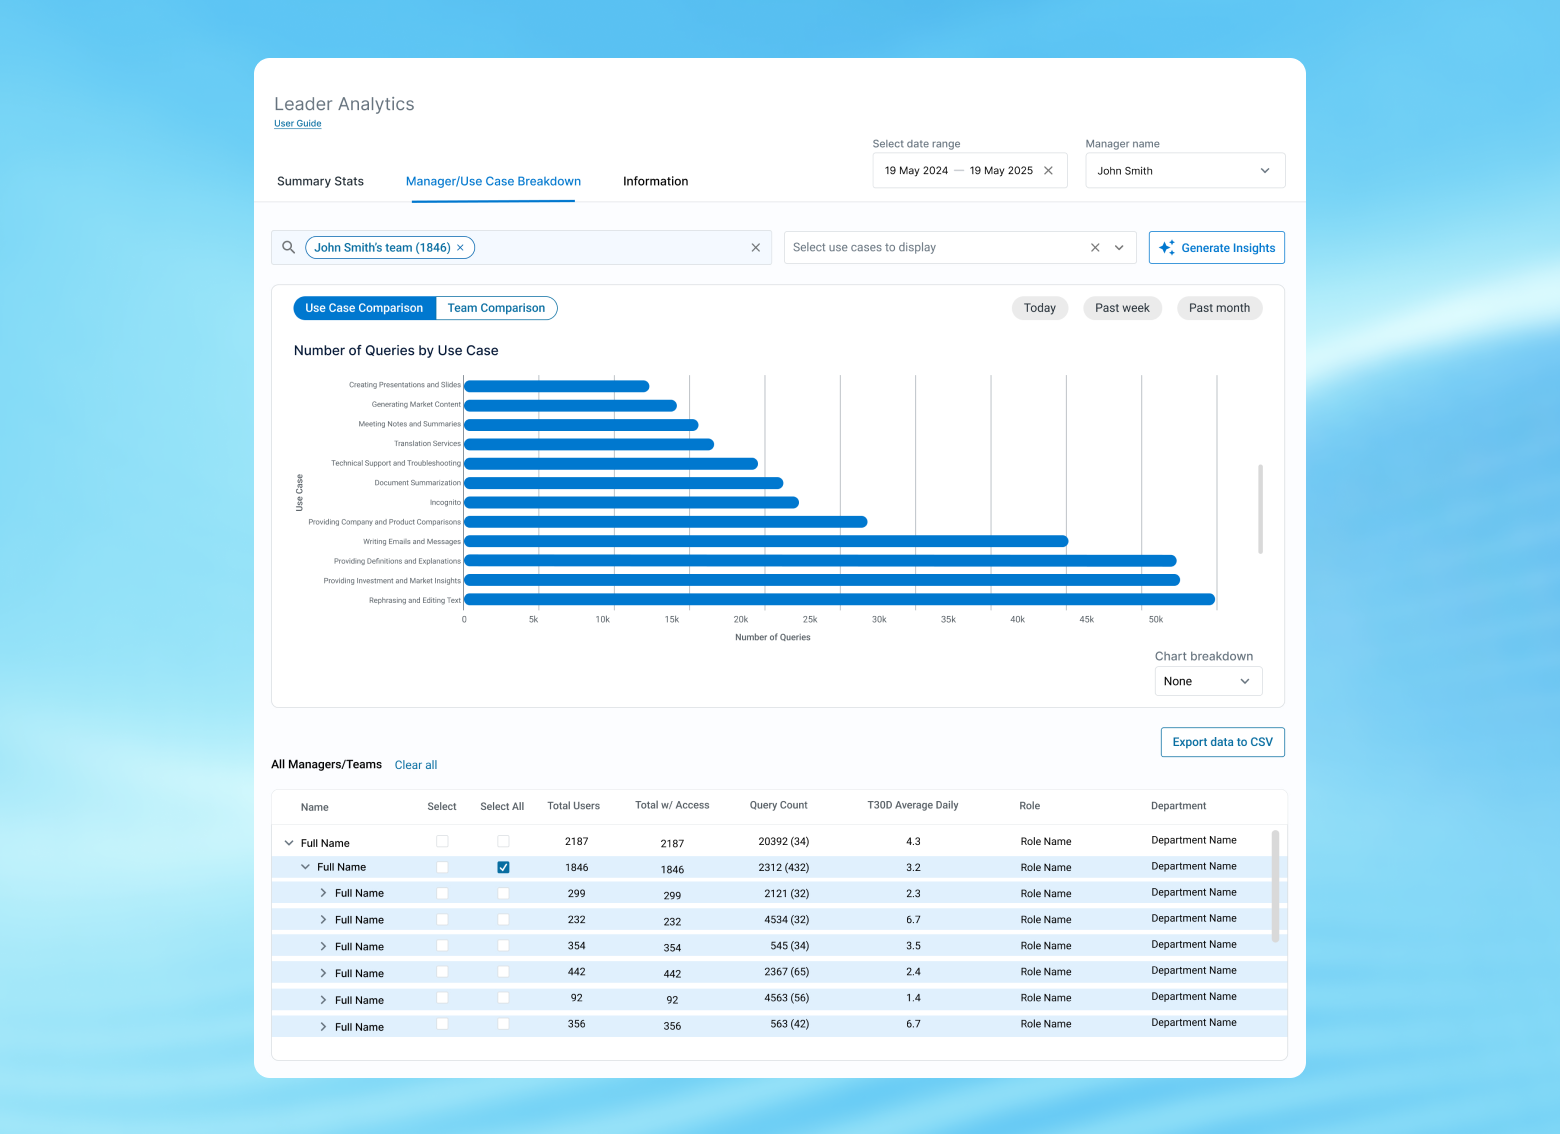Open the Information tab
Screen dimensions: 1560x1134
pyautogui.click(x=655, y=181)
